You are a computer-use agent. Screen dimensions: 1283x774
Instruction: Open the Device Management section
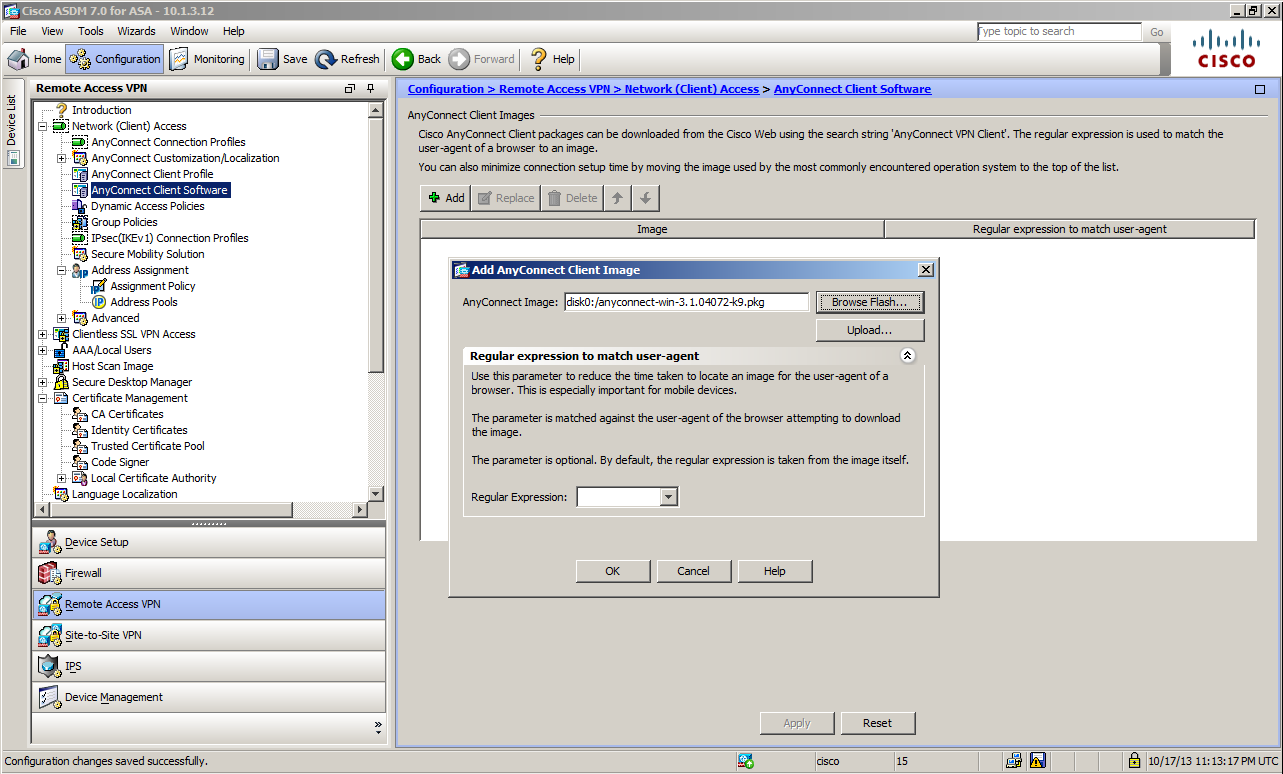click(209, 697)
